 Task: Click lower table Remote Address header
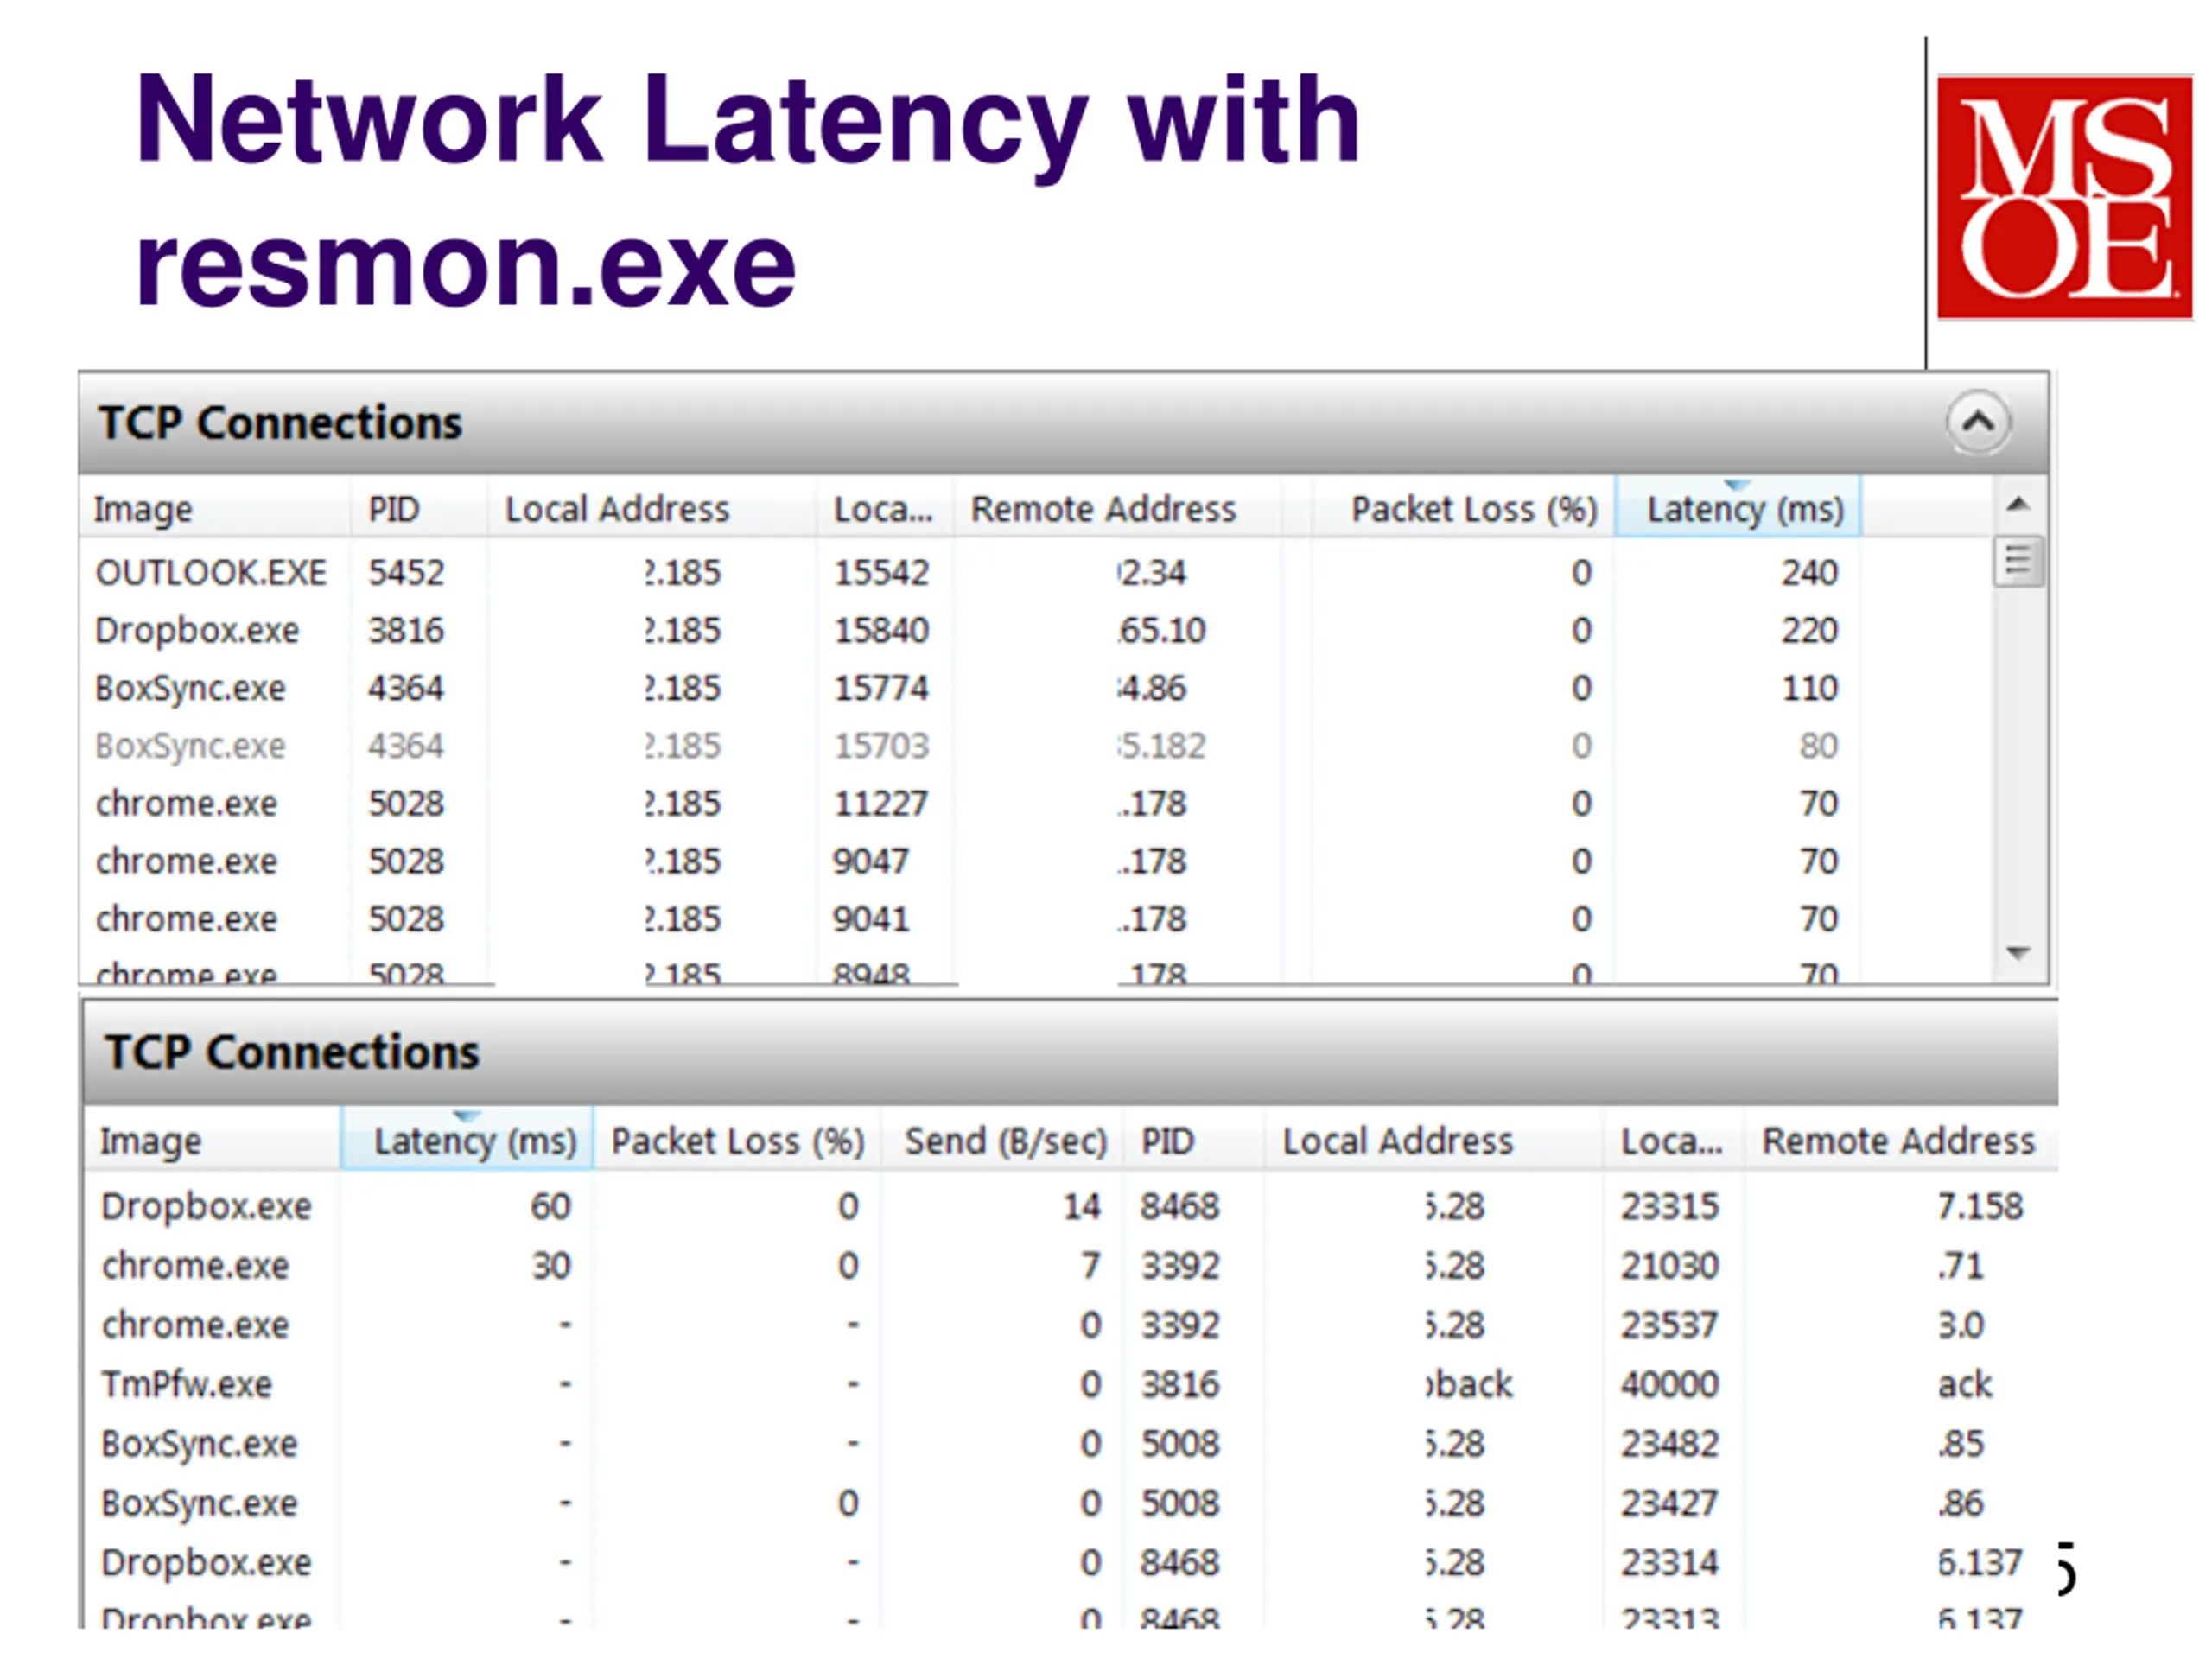(x=1900, y=1140)
